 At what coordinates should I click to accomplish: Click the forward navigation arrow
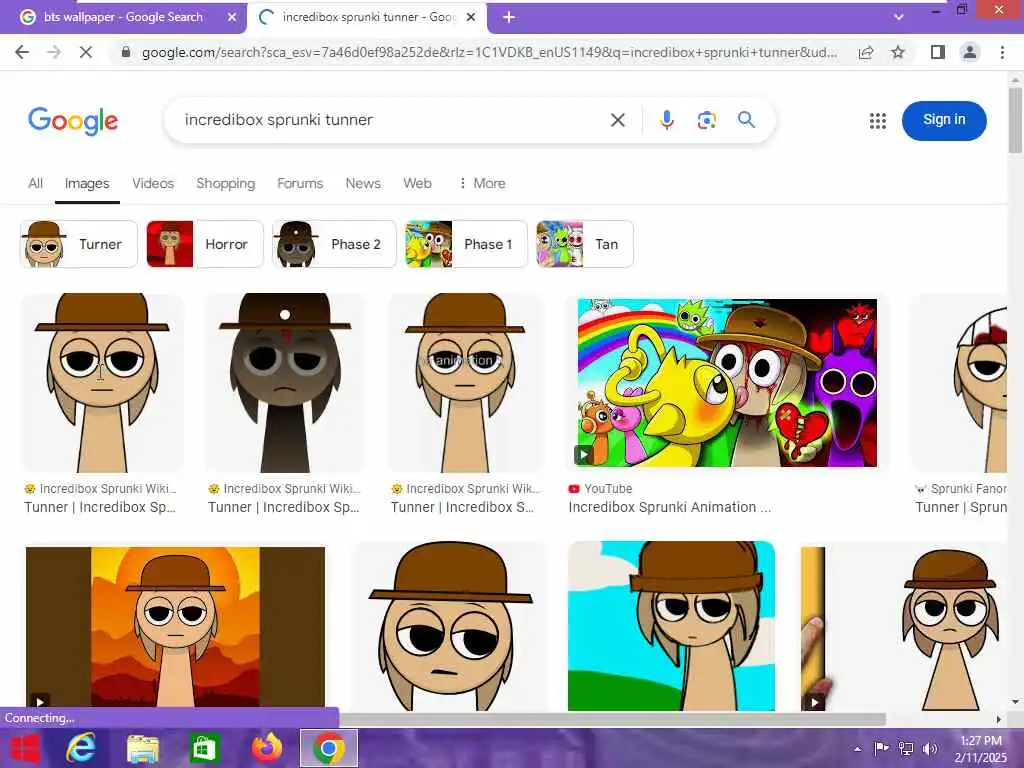click(x=54, y=52)
